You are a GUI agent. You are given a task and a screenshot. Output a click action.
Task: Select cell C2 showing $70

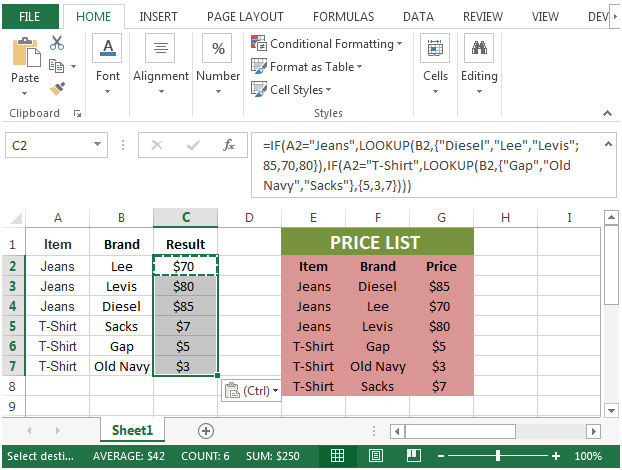[x=185, y=266]
